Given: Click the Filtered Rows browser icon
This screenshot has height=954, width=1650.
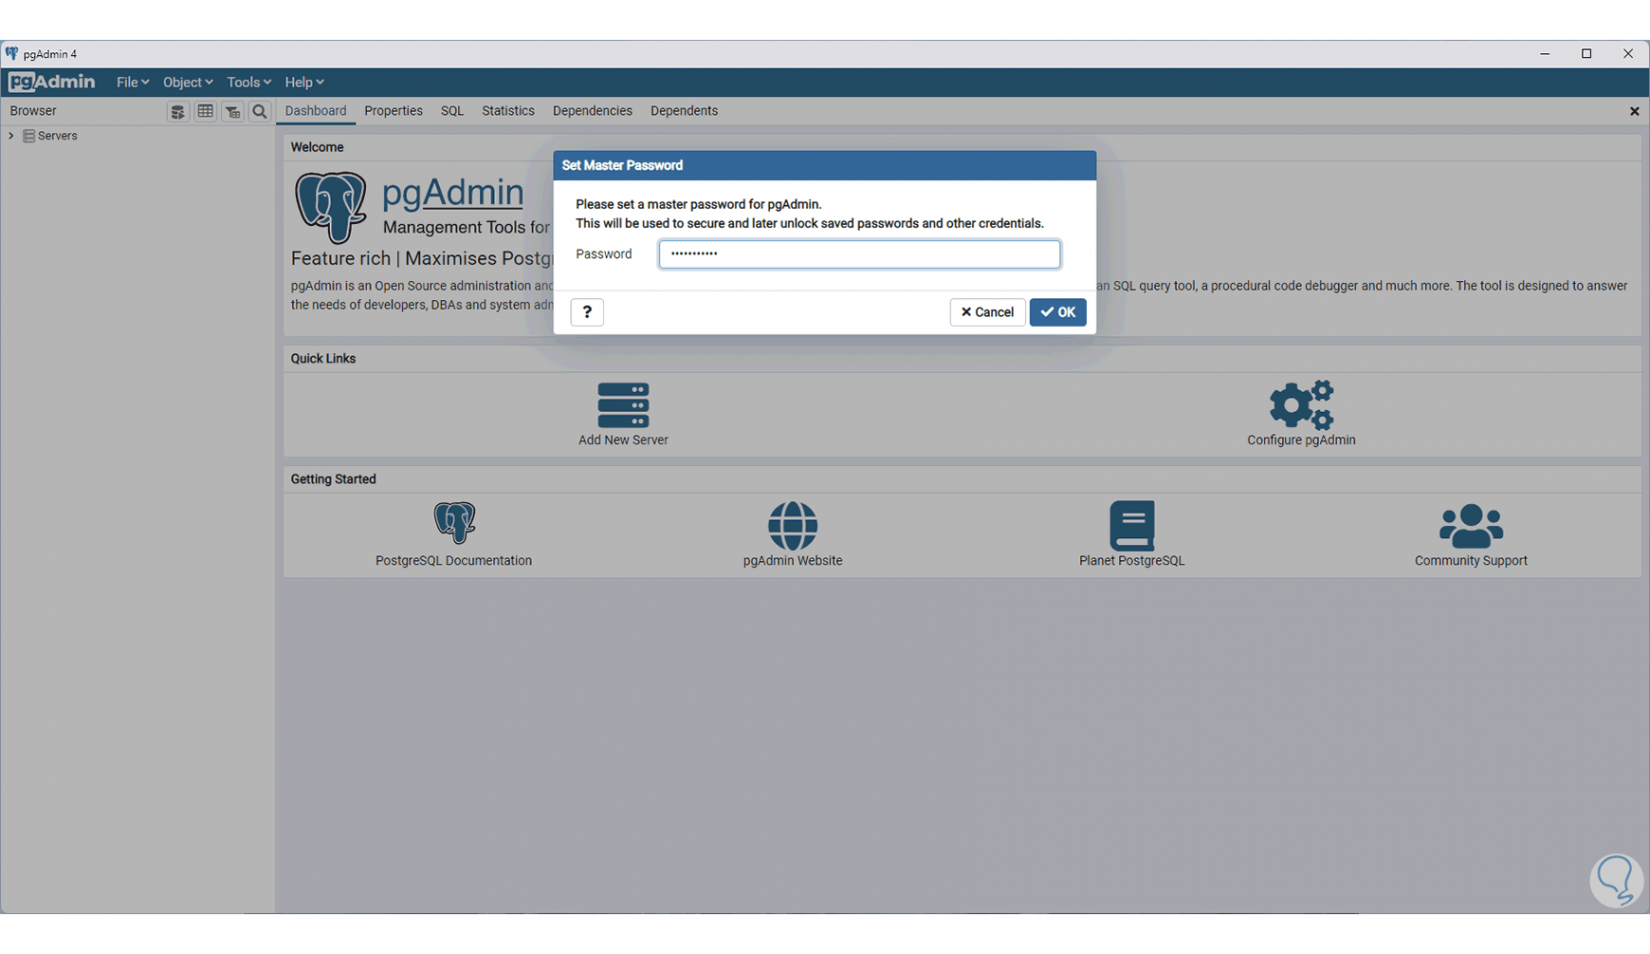Looking at the screenshot, I should point(232,112).
